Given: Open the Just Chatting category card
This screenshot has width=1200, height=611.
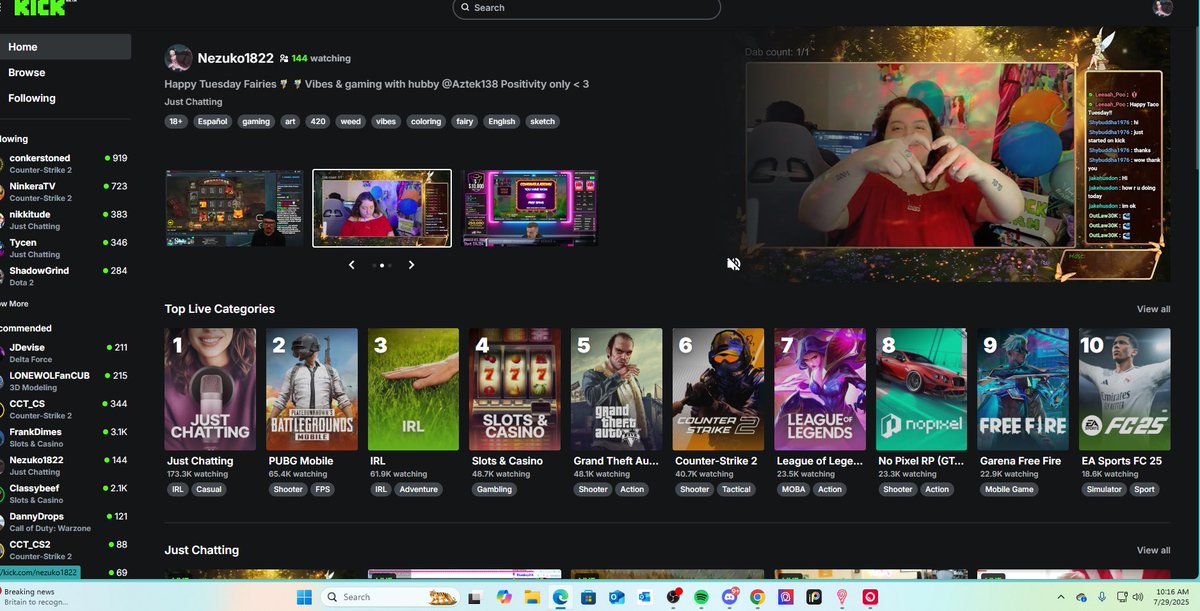Looking at the screenshot, I should pos(210,389).
